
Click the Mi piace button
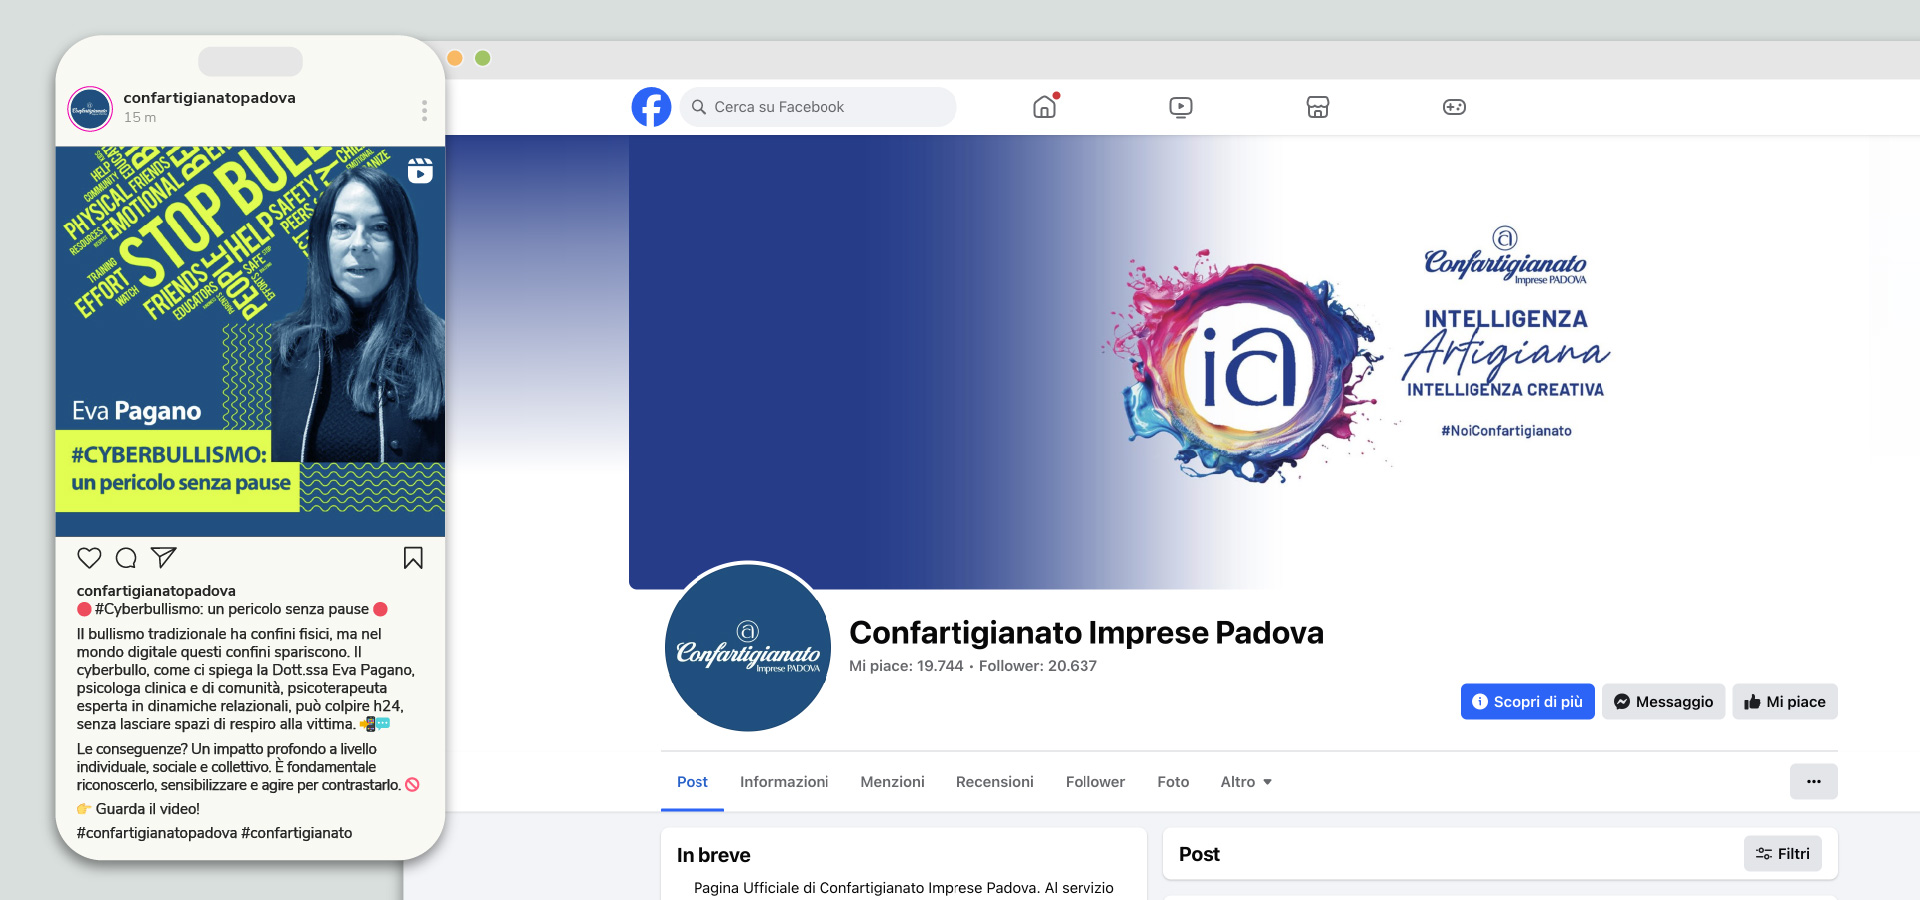[x=1785, y=702]
